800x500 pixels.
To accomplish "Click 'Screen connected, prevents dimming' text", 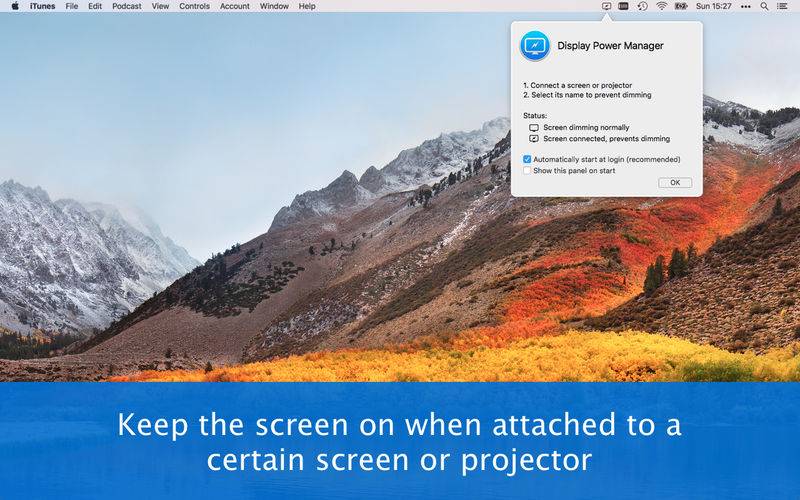I will 607,139.
